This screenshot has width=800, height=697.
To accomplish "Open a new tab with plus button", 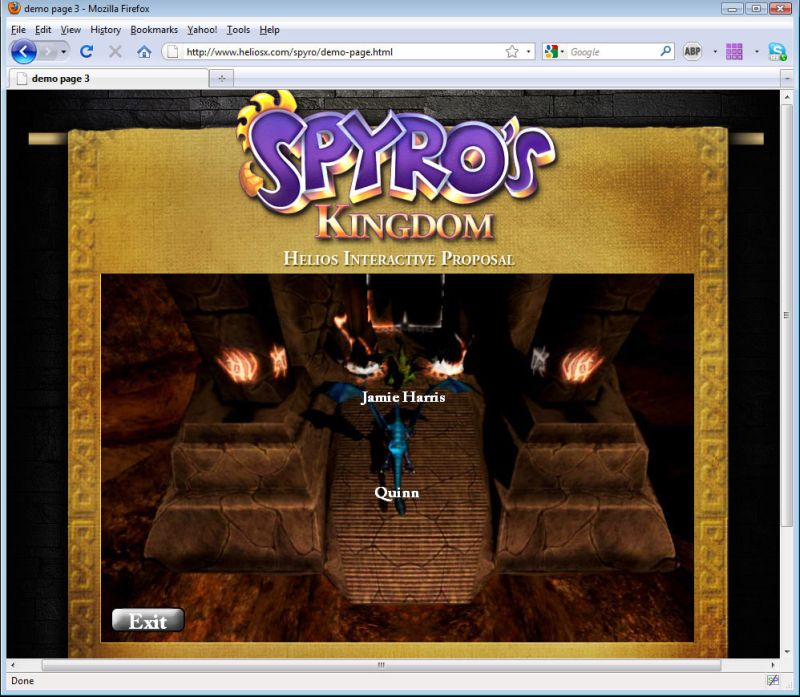I will [x=222, y=79].
